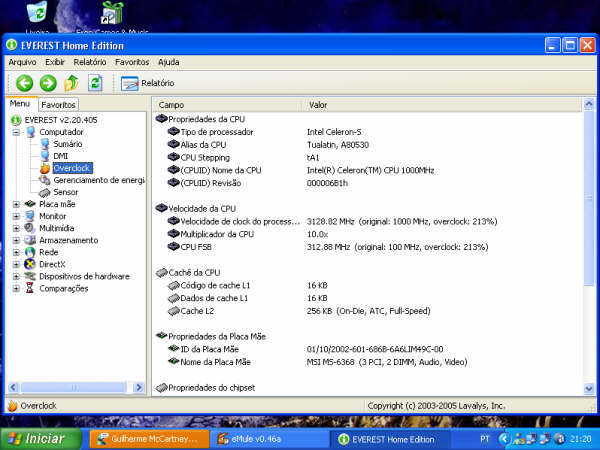Screen dimensions: 600x450
Task: Click the green Forward arrow toolbar icon
Action: 48,83
